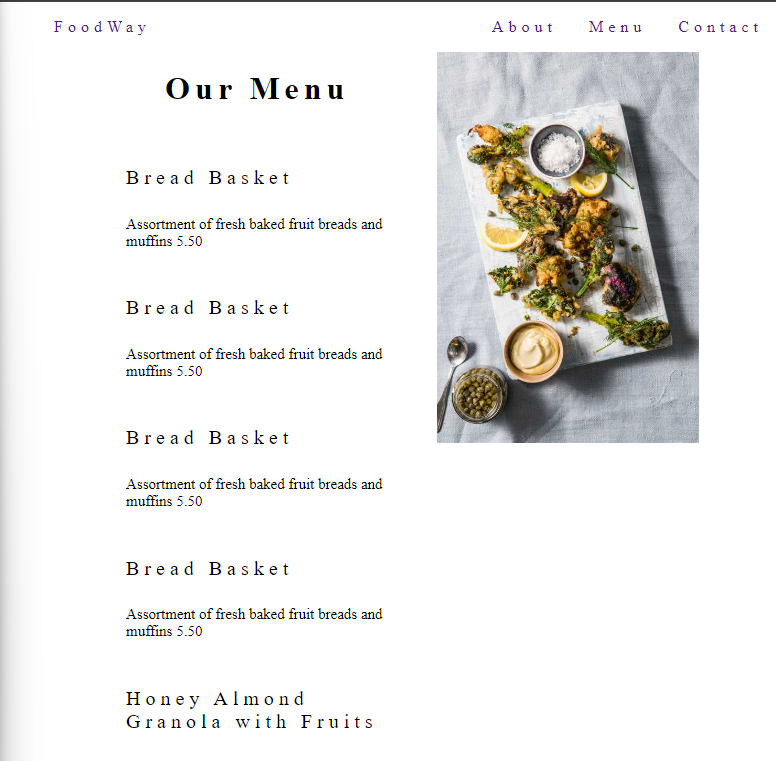Click the first fruit breads and muffins description

(x=254, y=233)
